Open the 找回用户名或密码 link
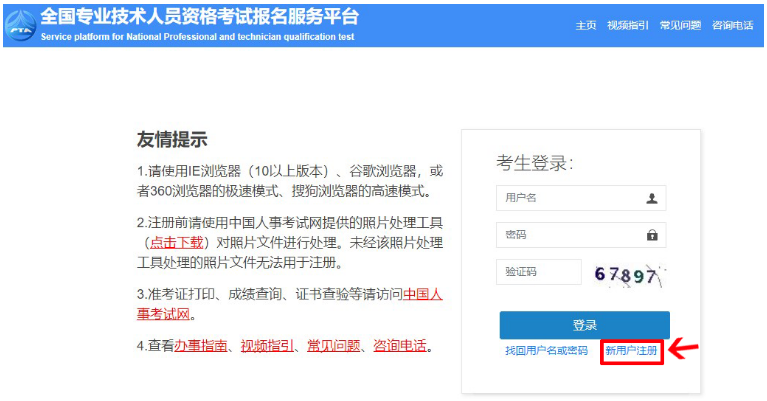This screenshot has height=401, width=767. point(546,351)
